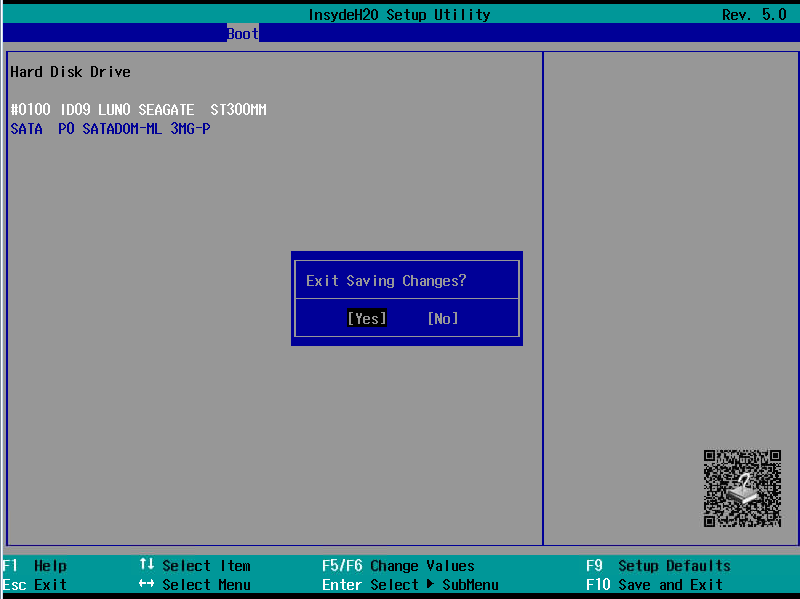Confirm with the [Yes] option

(367, 318)
